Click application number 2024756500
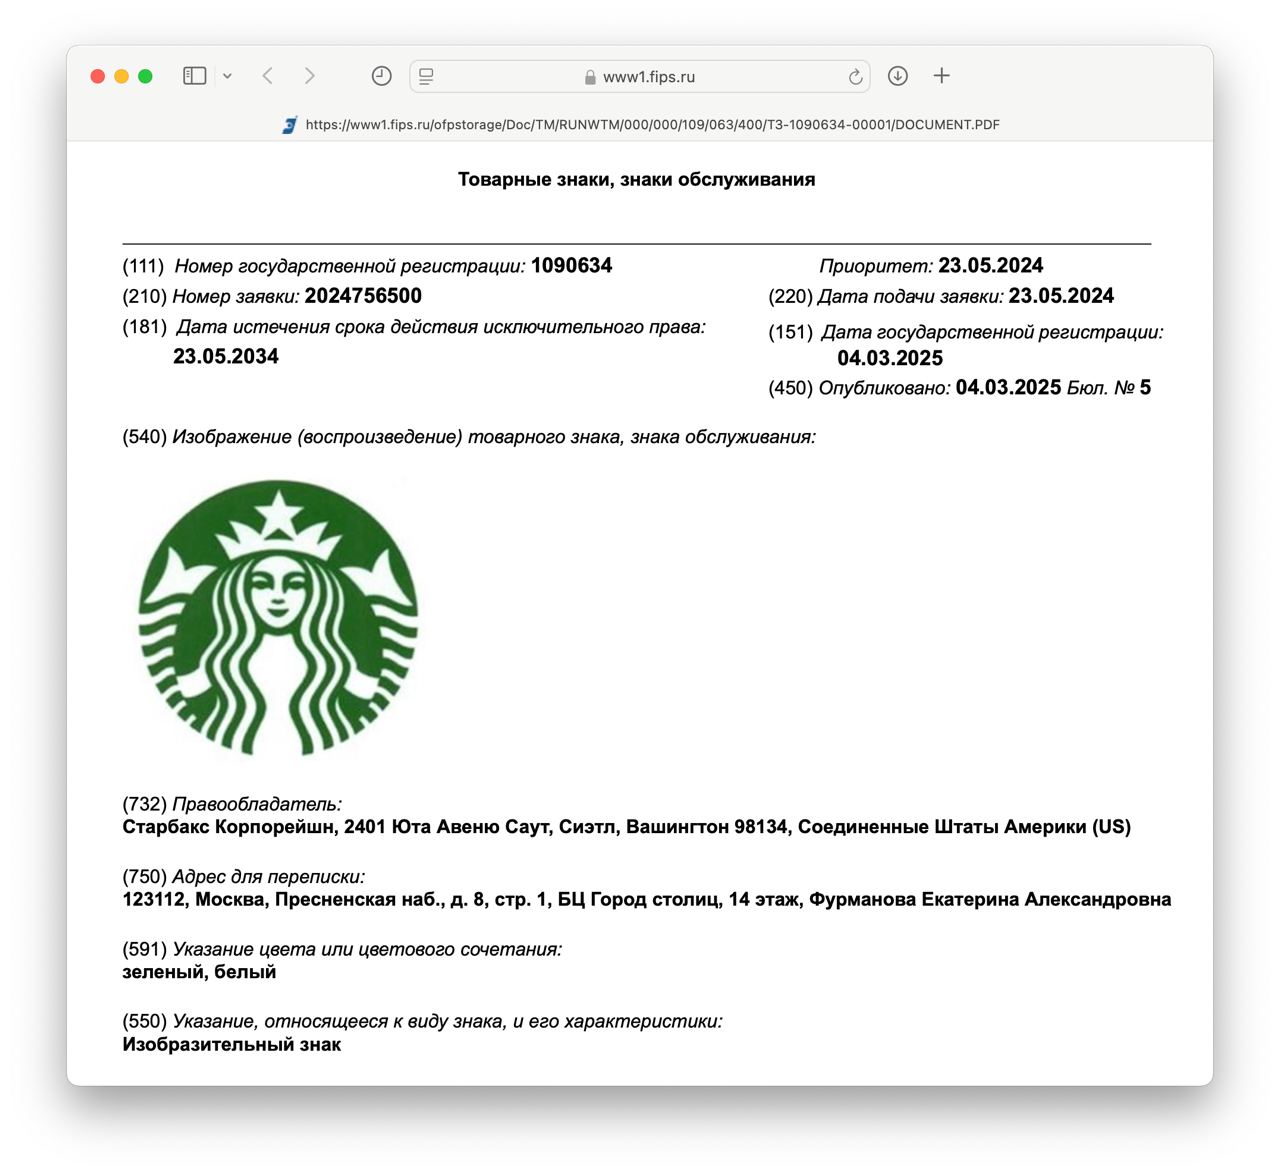1280x1174 pixels. pyautogui.click(x=363, y=296)
